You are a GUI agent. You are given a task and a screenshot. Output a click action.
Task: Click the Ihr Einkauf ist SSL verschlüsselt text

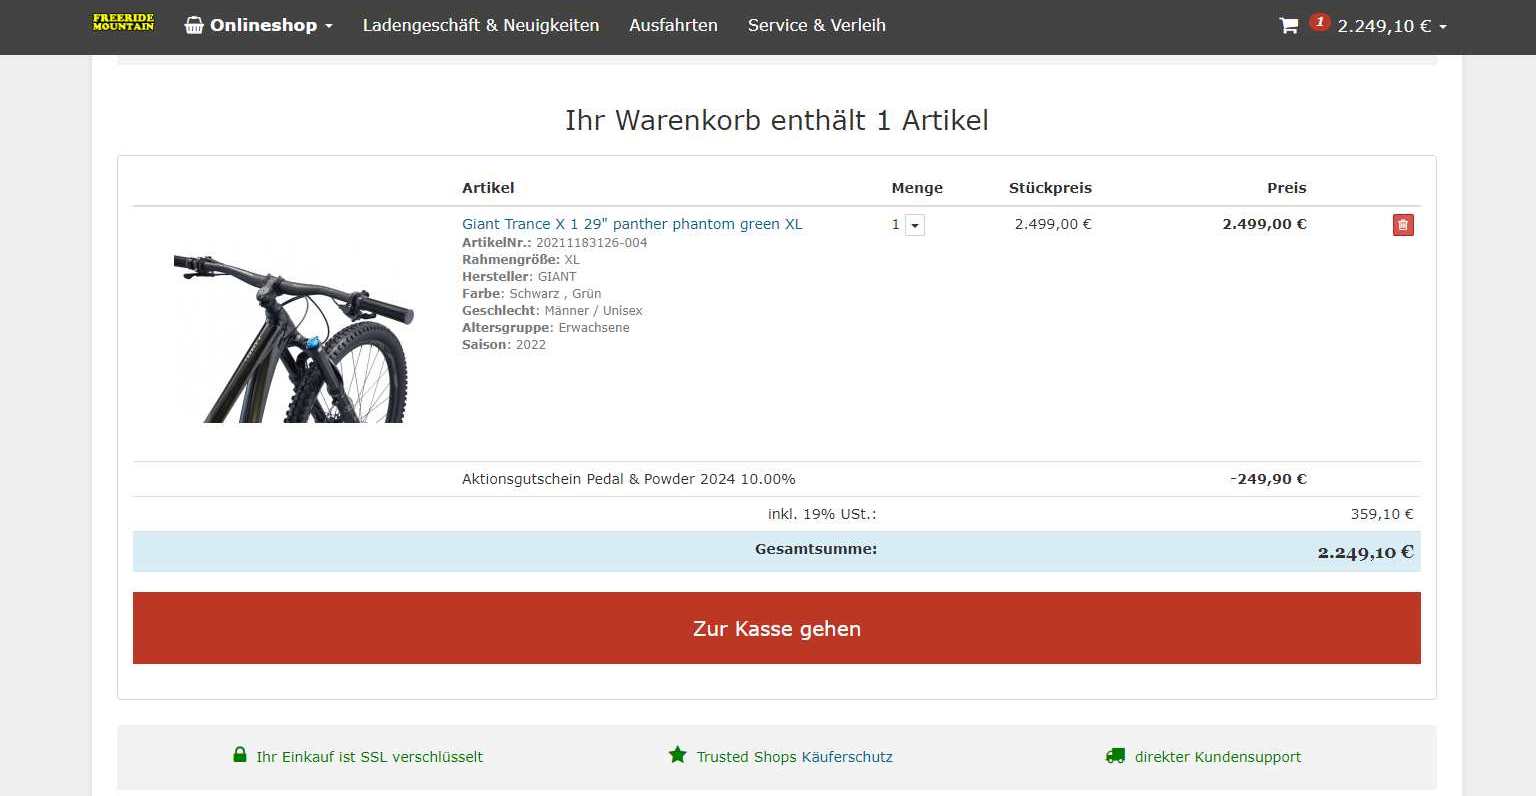[x=369, y=757]
